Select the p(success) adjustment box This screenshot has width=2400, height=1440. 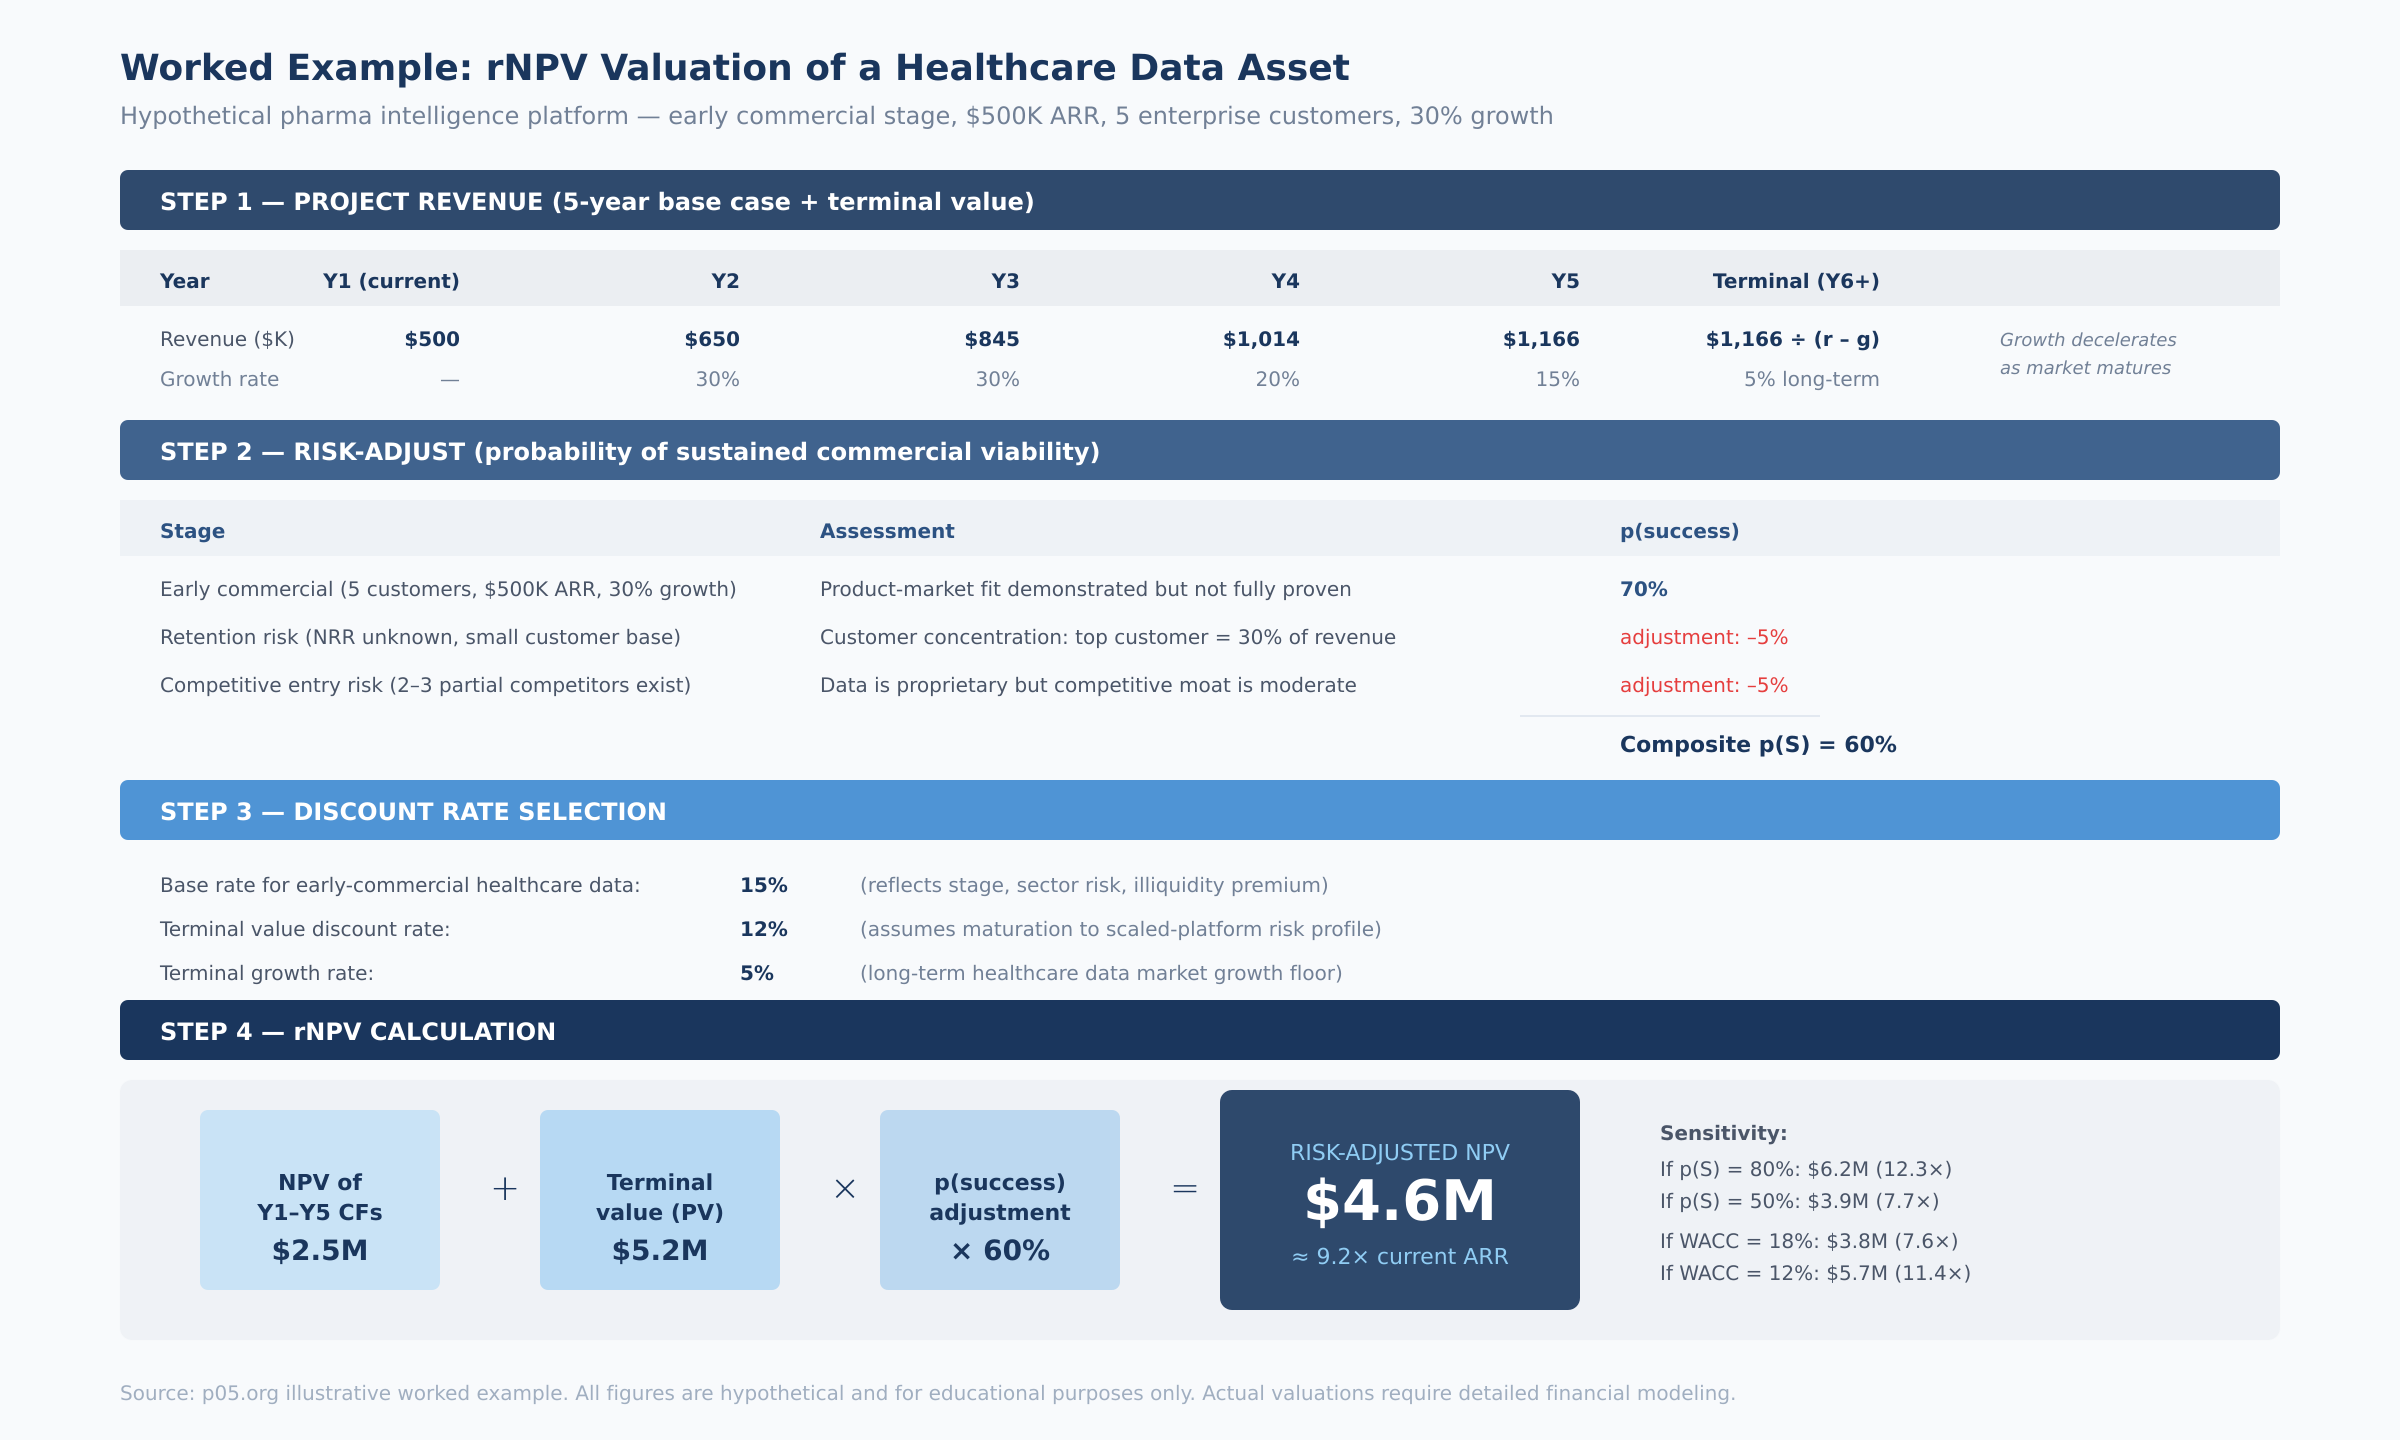tap(1000, 1200)
